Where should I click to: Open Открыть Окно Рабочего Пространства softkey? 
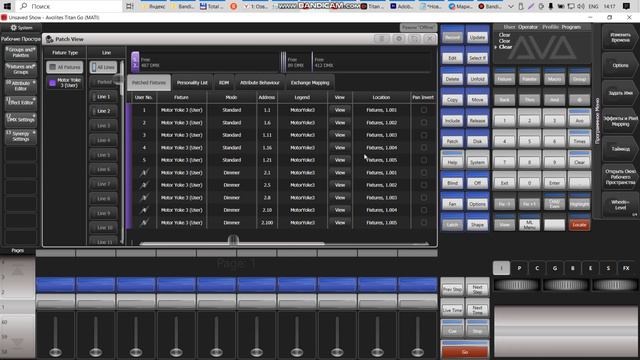point(620,177)
